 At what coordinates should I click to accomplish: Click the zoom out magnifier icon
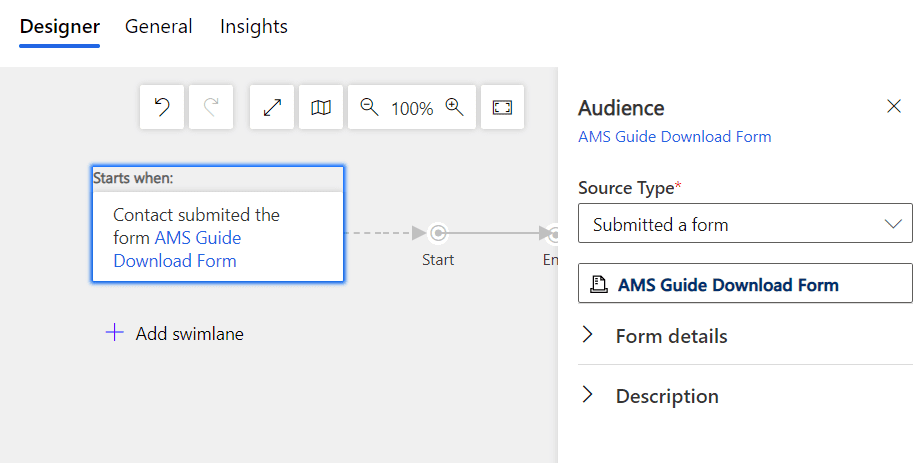coord(369,107)
